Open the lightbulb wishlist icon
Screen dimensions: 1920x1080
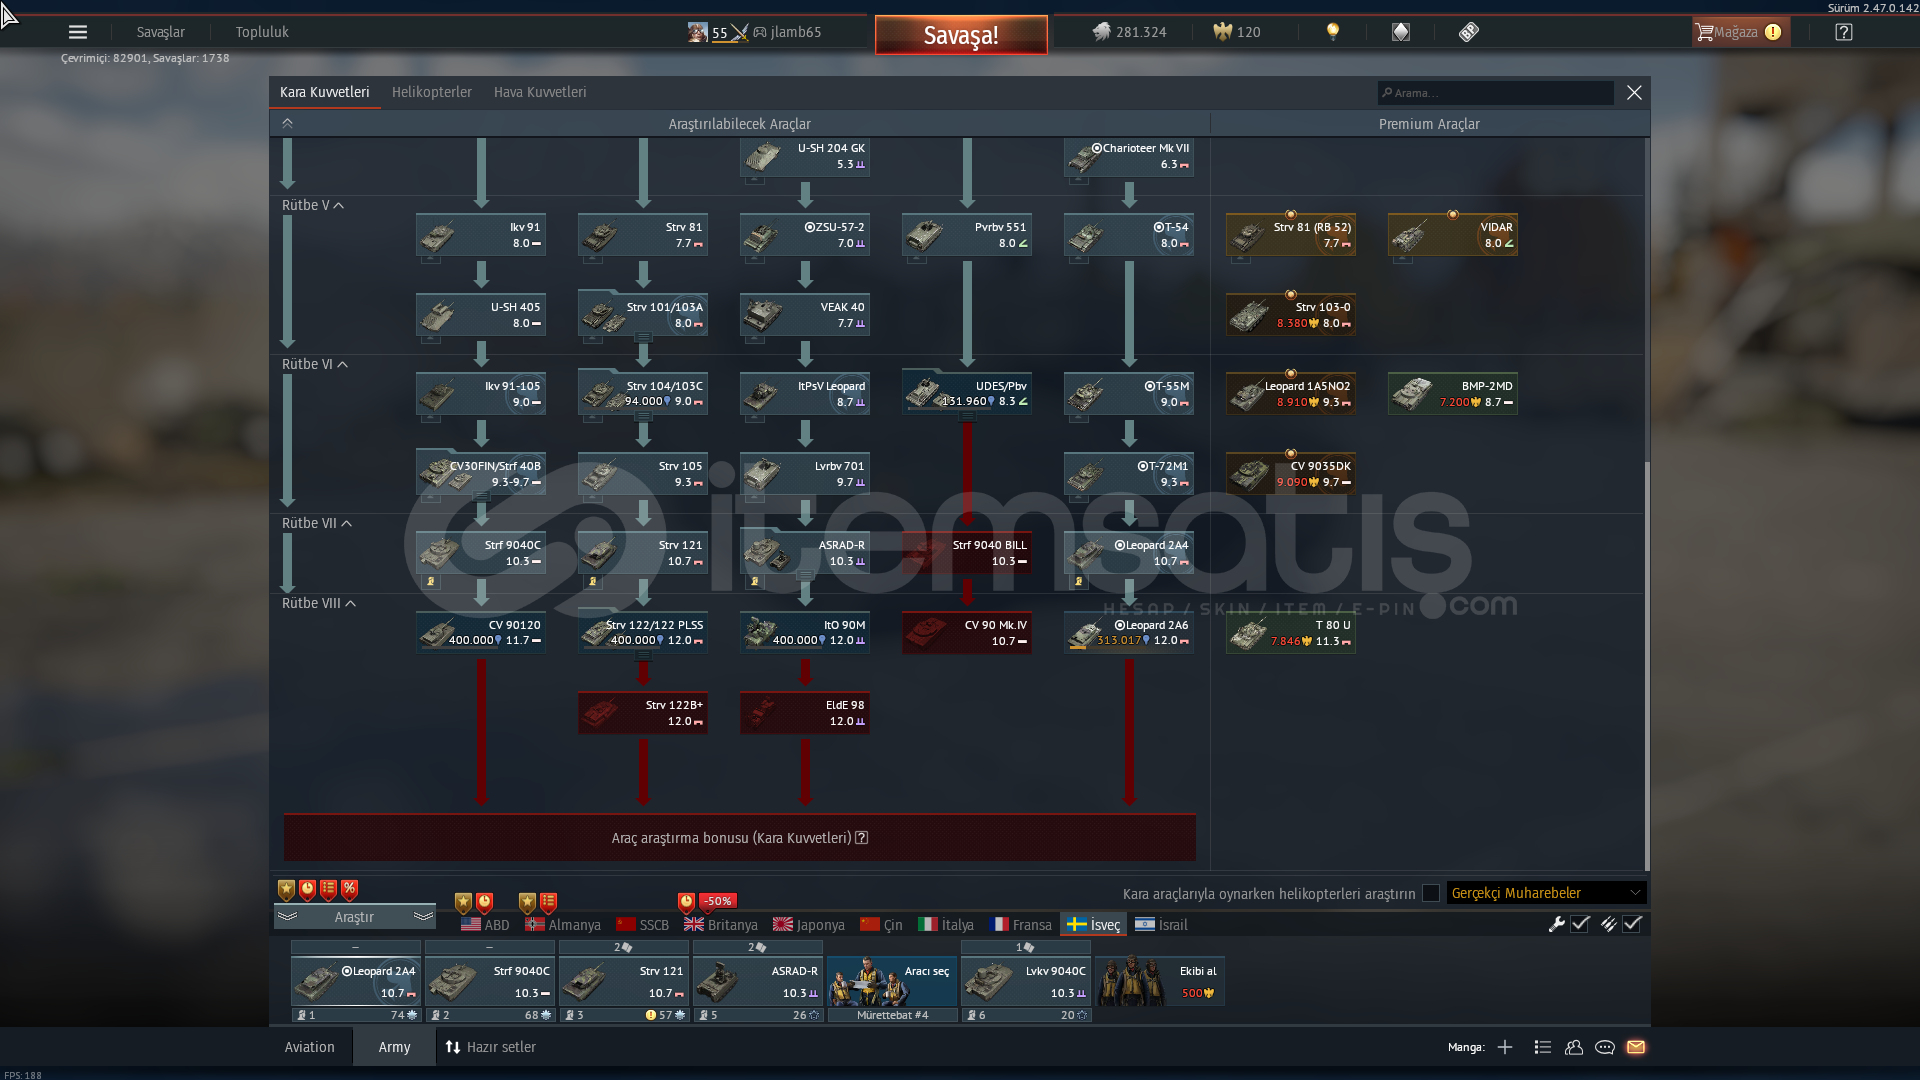(x=1333, y=32)
